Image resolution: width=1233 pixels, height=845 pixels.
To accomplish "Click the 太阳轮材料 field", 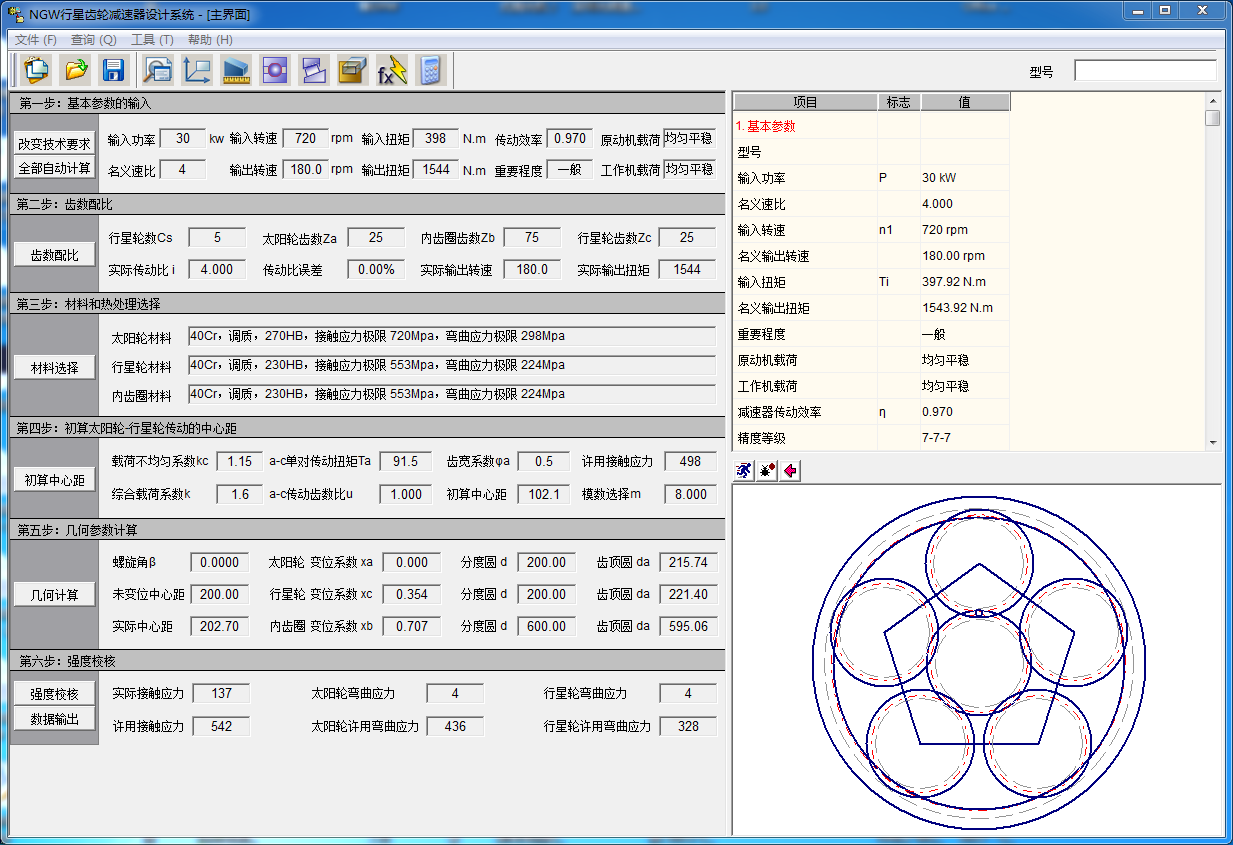I will point(452,336).
